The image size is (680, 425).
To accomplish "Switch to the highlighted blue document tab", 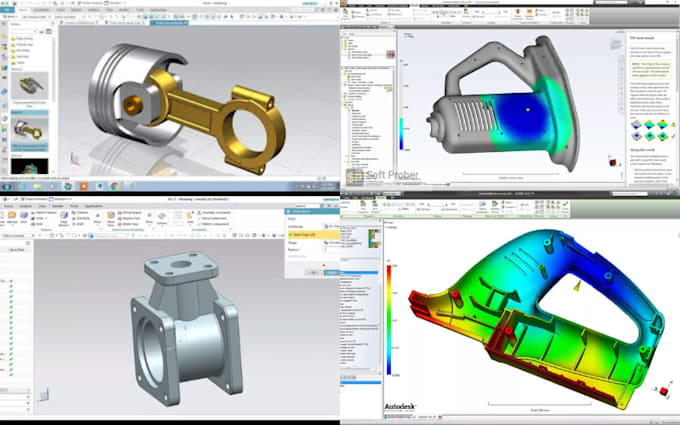I will (x=169, y=23).
